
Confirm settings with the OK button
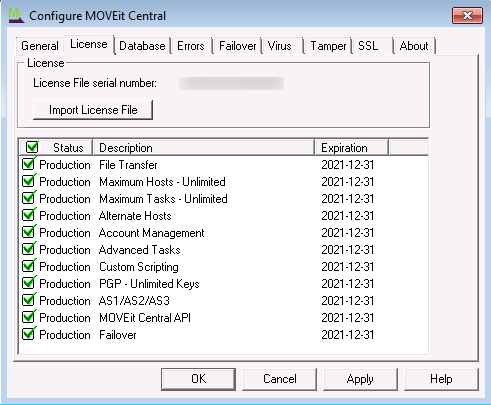[x=198, y=379]
